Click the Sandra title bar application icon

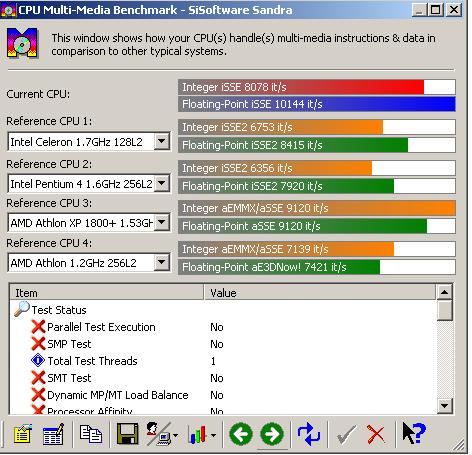pyautogui.click(x=9, y=11)
